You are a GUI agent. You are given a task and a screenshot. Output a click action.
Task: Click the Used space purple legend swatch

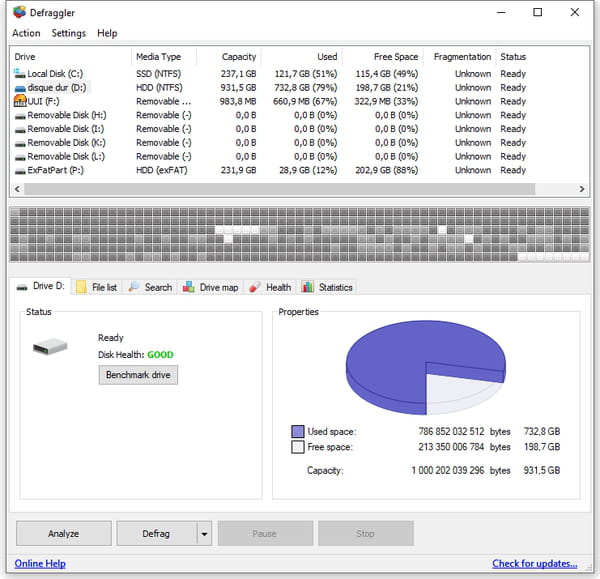tap(298, 431)
